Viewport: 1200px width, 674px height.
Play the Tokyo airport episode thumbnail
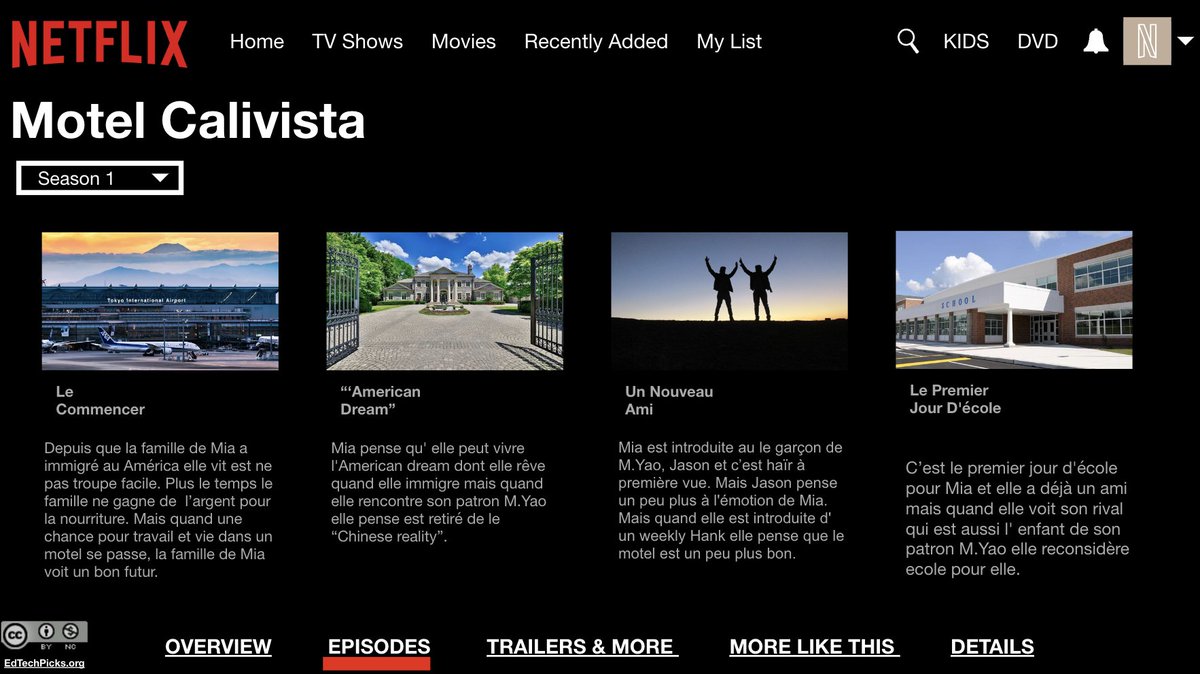(160, 301)
